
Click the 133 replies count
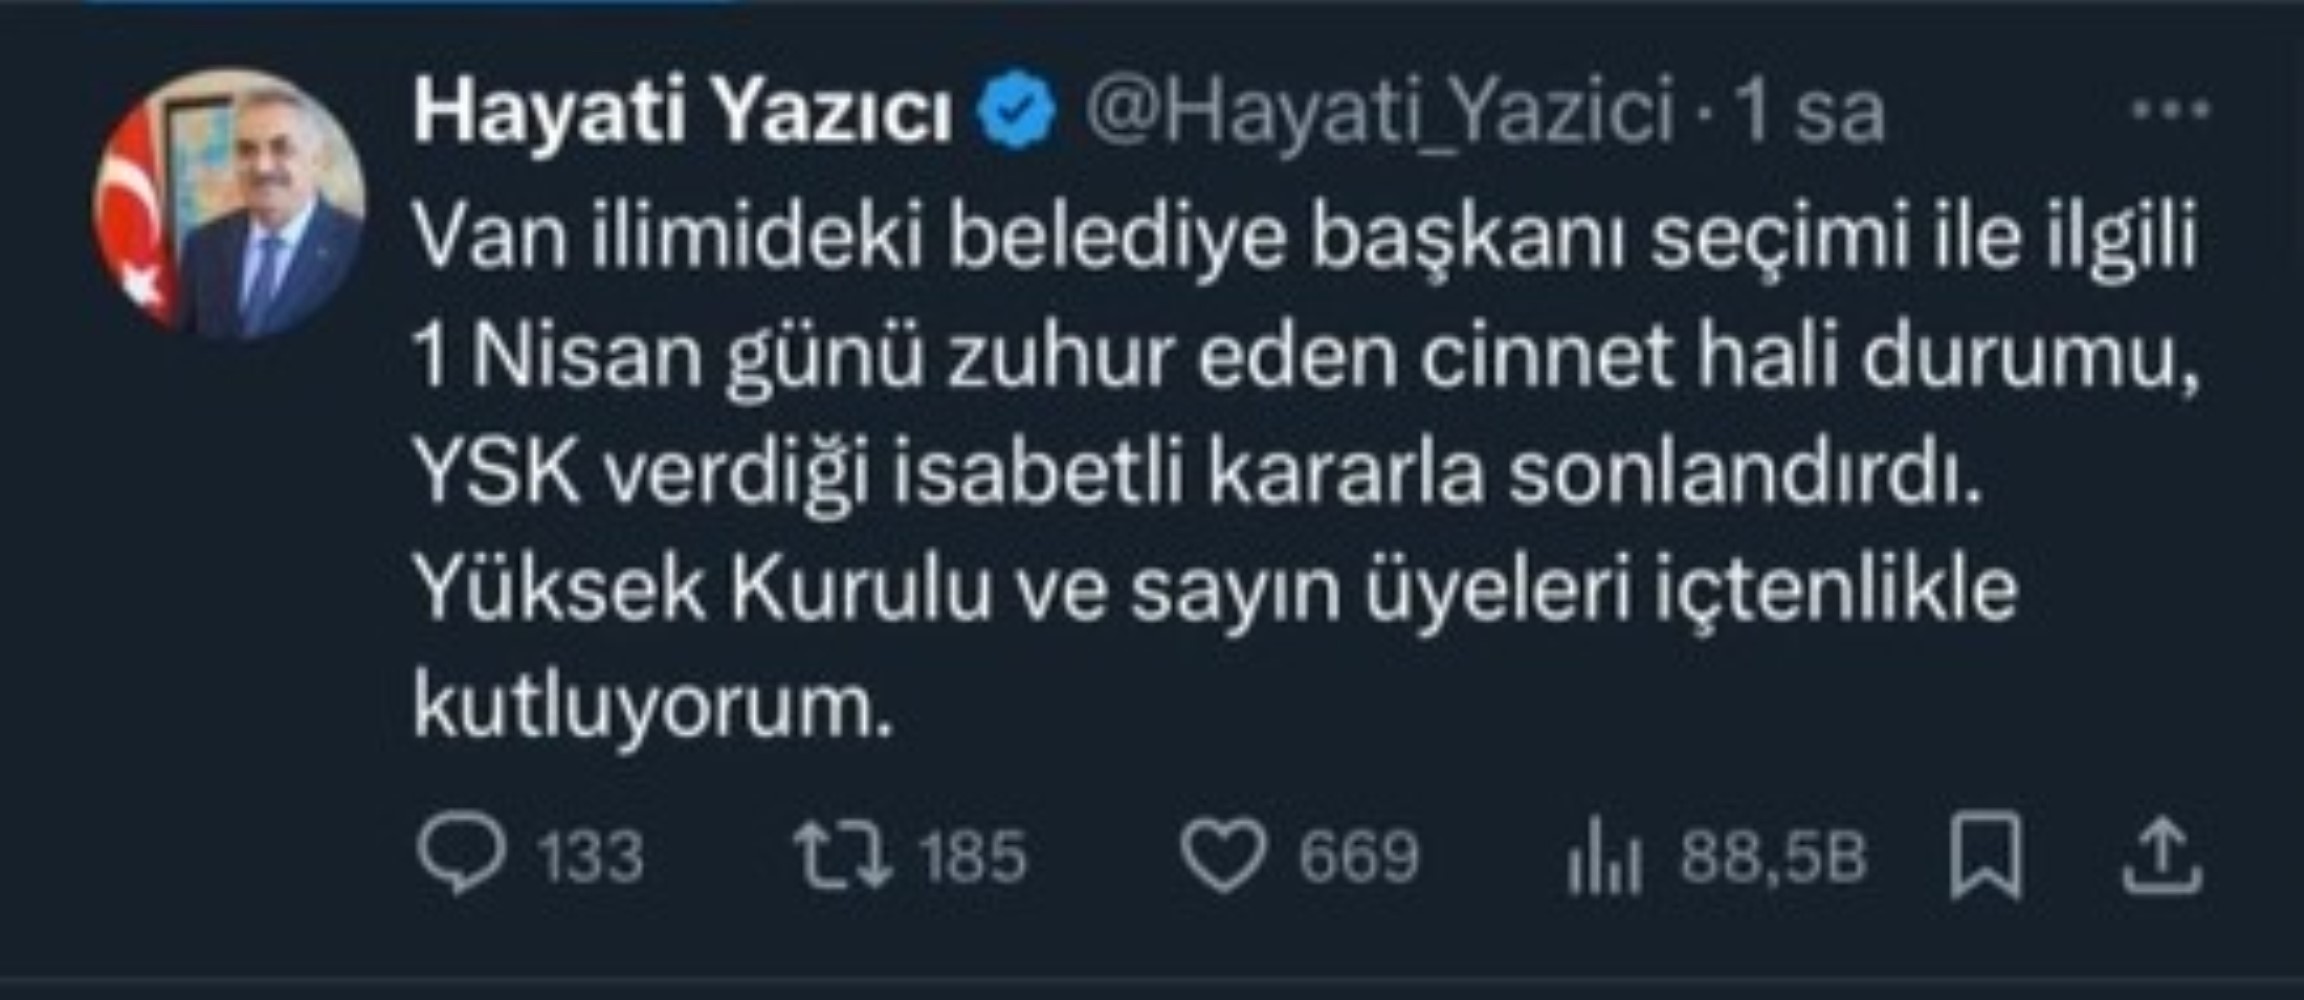click(590, 857)
